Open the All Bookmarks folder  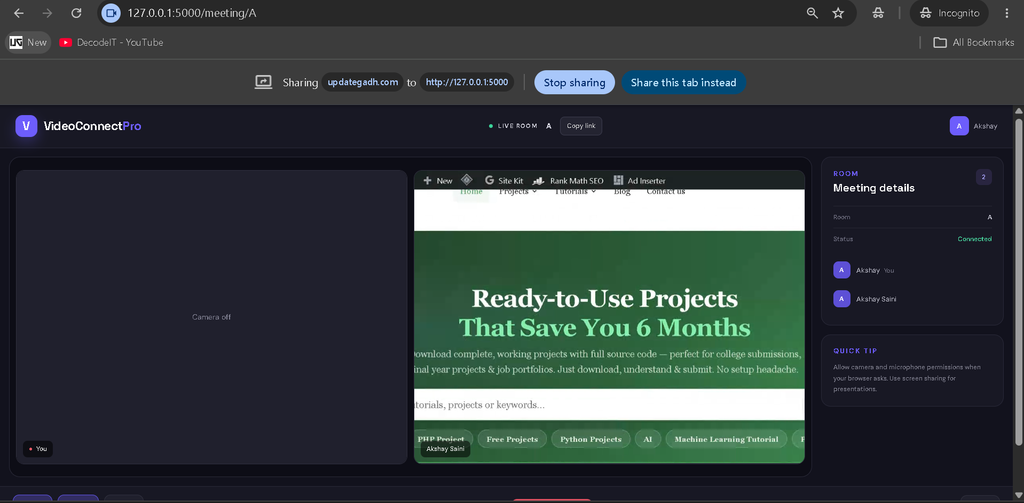[974, 42]
